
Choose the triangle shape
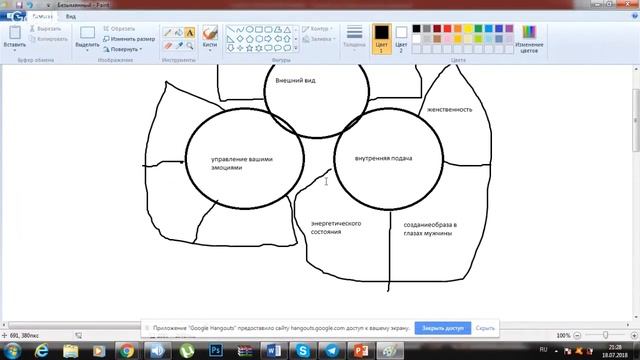coord(287,29)
